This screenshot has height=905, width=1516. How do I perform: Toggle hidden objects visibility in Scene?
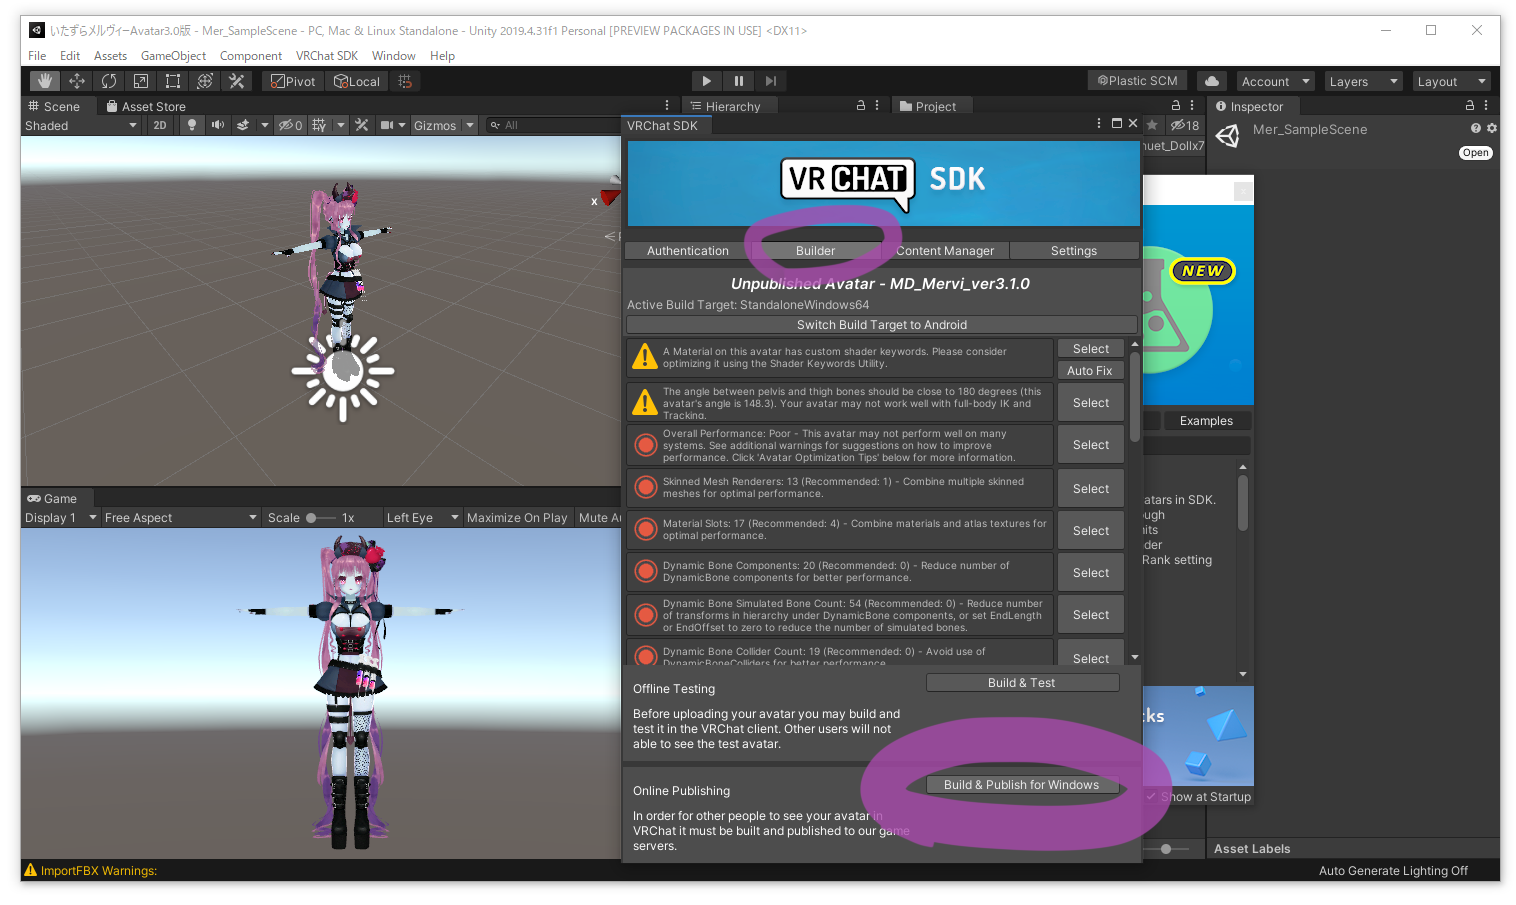tap(290, 125)
